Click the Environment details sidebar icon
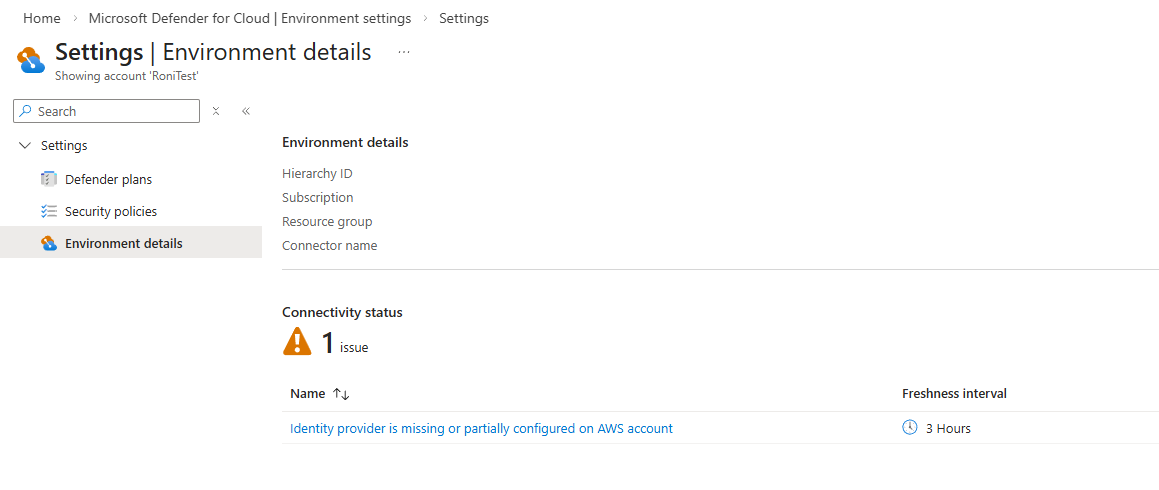Viewport: 1159px width, 490px height. [x=49, y=243]
